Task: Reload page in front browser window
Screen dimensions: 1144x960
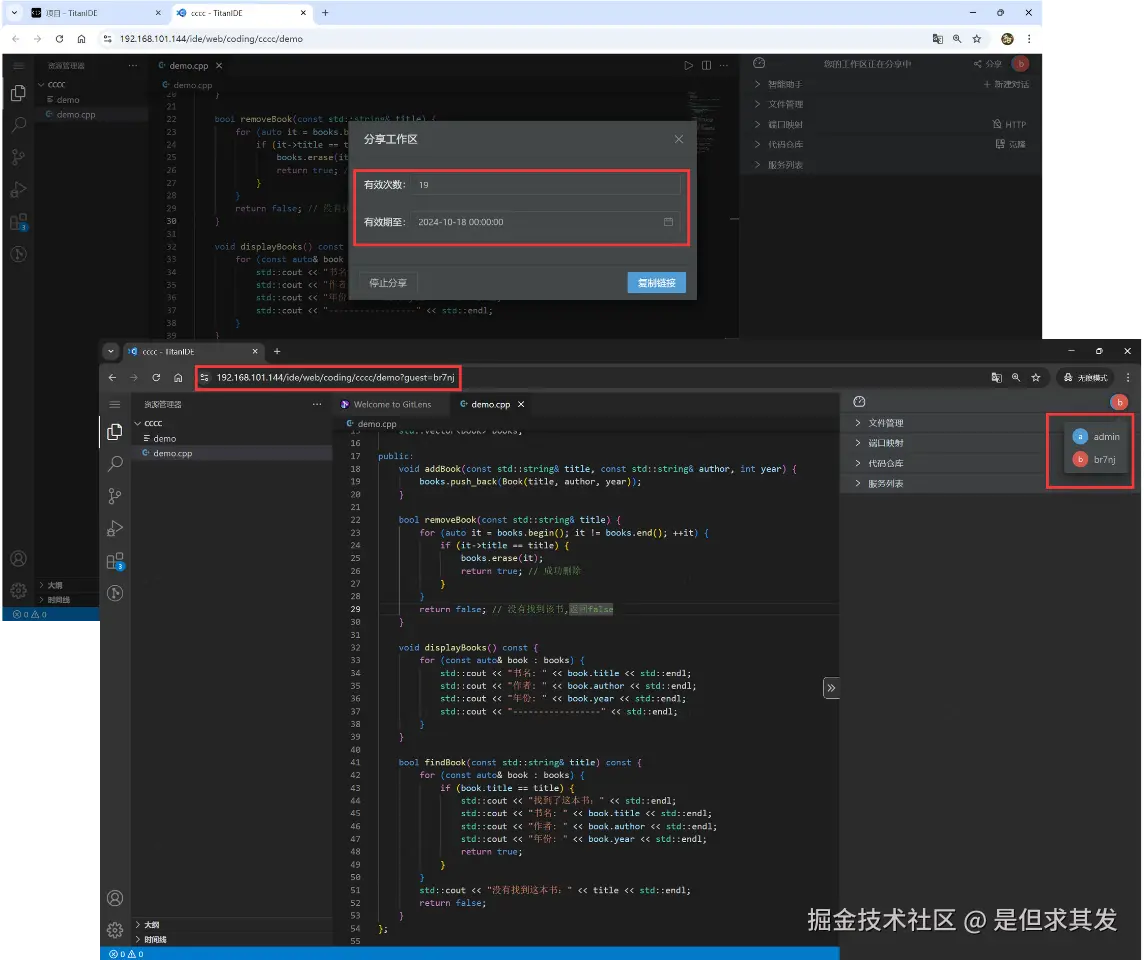Action: click(156, 377)
